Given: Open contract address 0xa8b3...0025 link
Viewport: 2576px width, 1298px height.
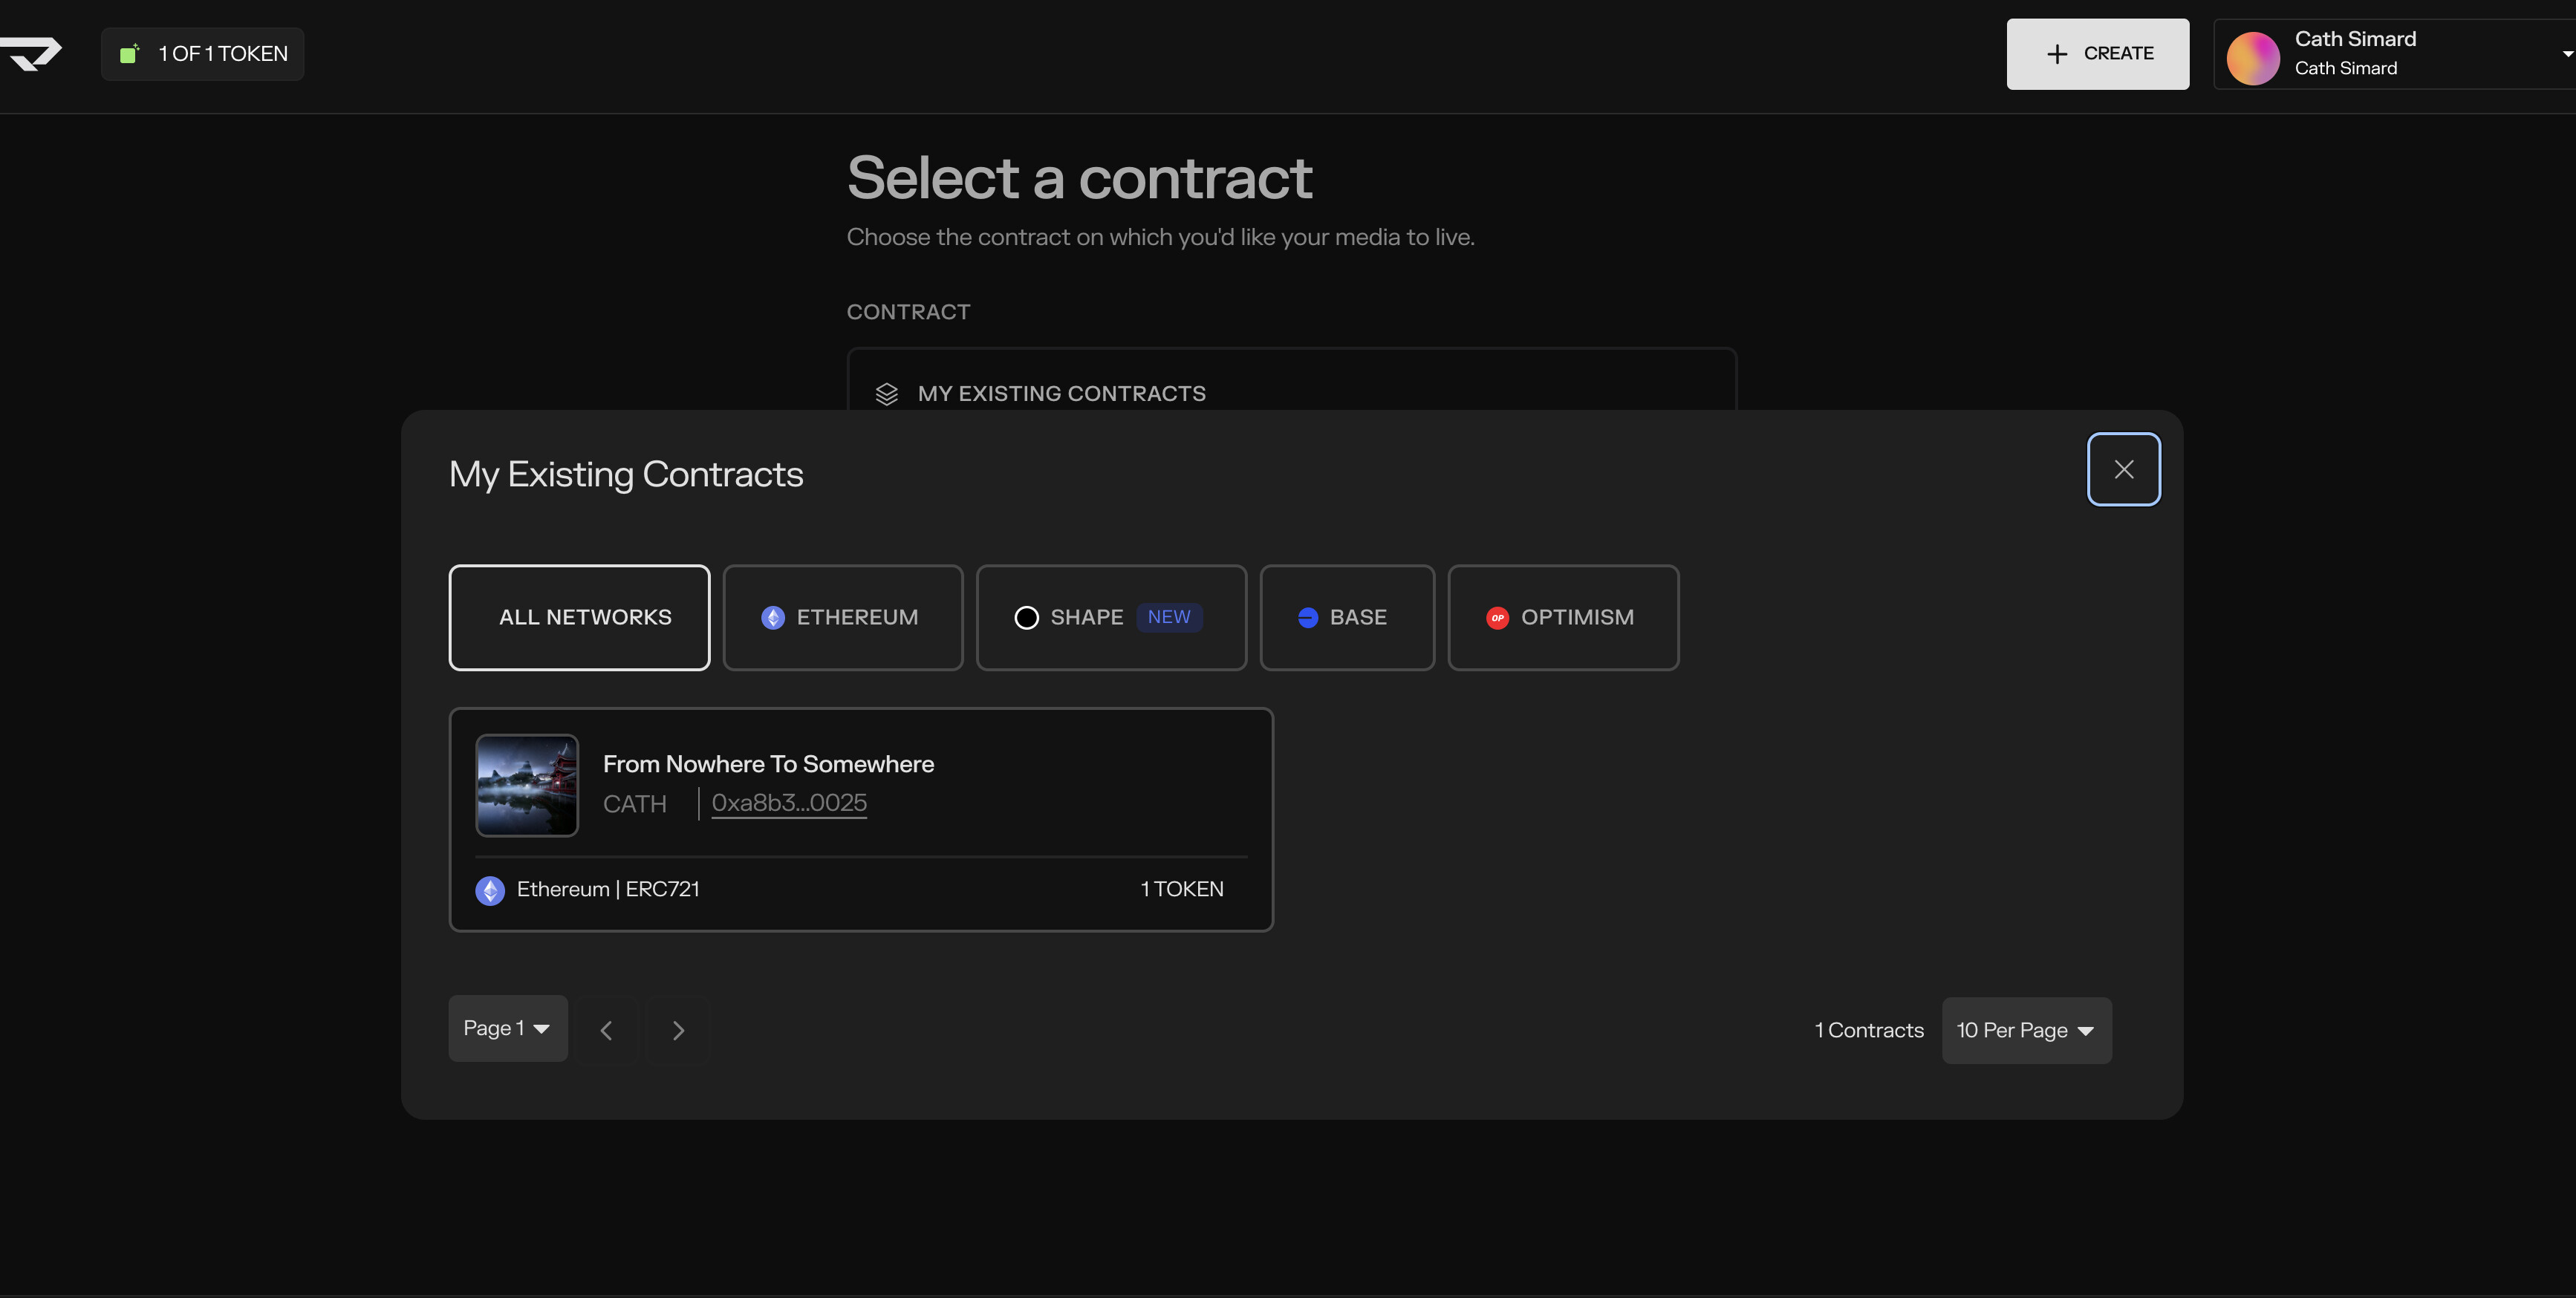Looking at the screenshot, I should point(789,803).
